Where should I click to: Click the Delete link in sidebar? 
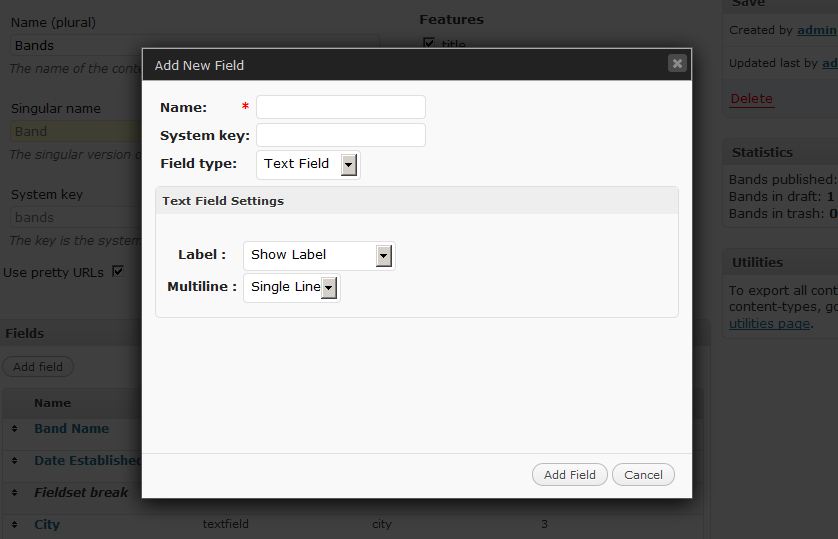[x=751, y=99]
